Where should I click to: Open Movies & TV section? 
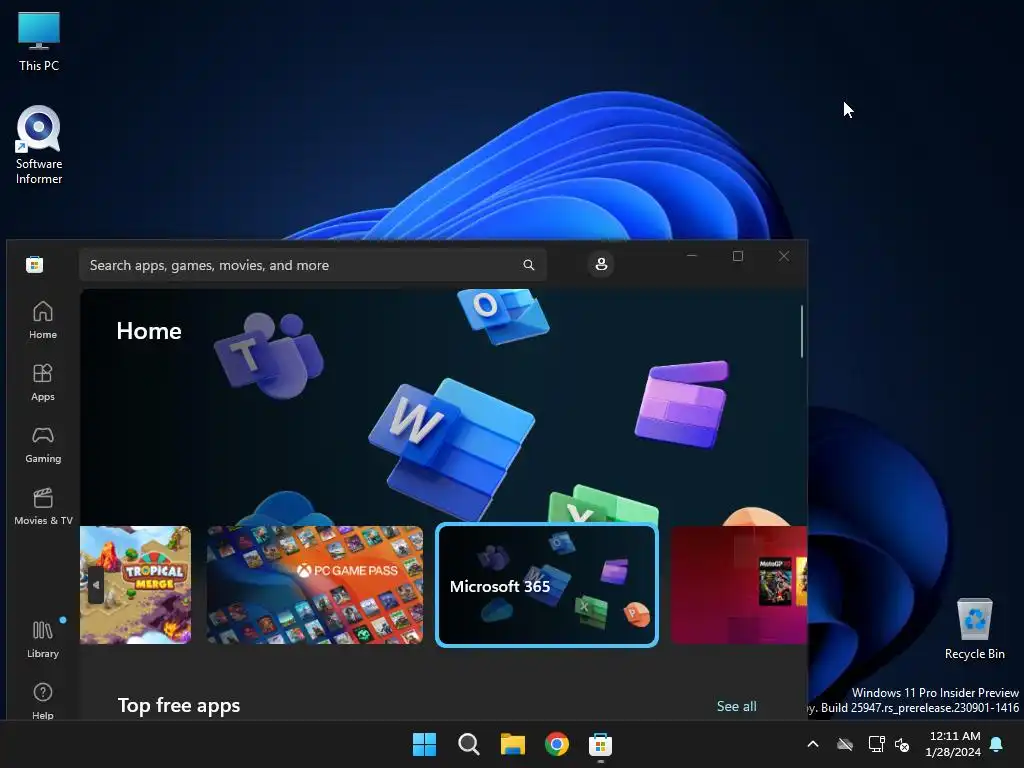tap(42, 506)
